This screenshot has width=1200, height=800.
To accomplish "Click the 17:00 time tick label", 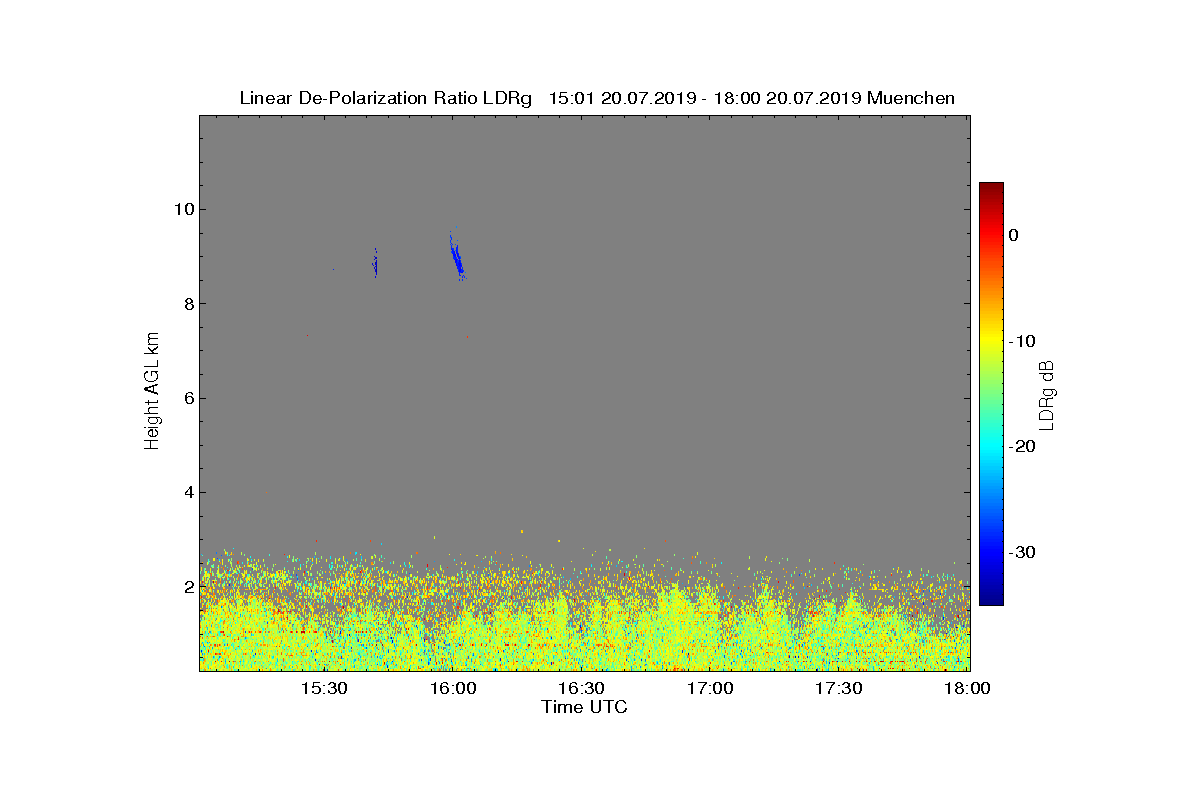I will point(710,688).
